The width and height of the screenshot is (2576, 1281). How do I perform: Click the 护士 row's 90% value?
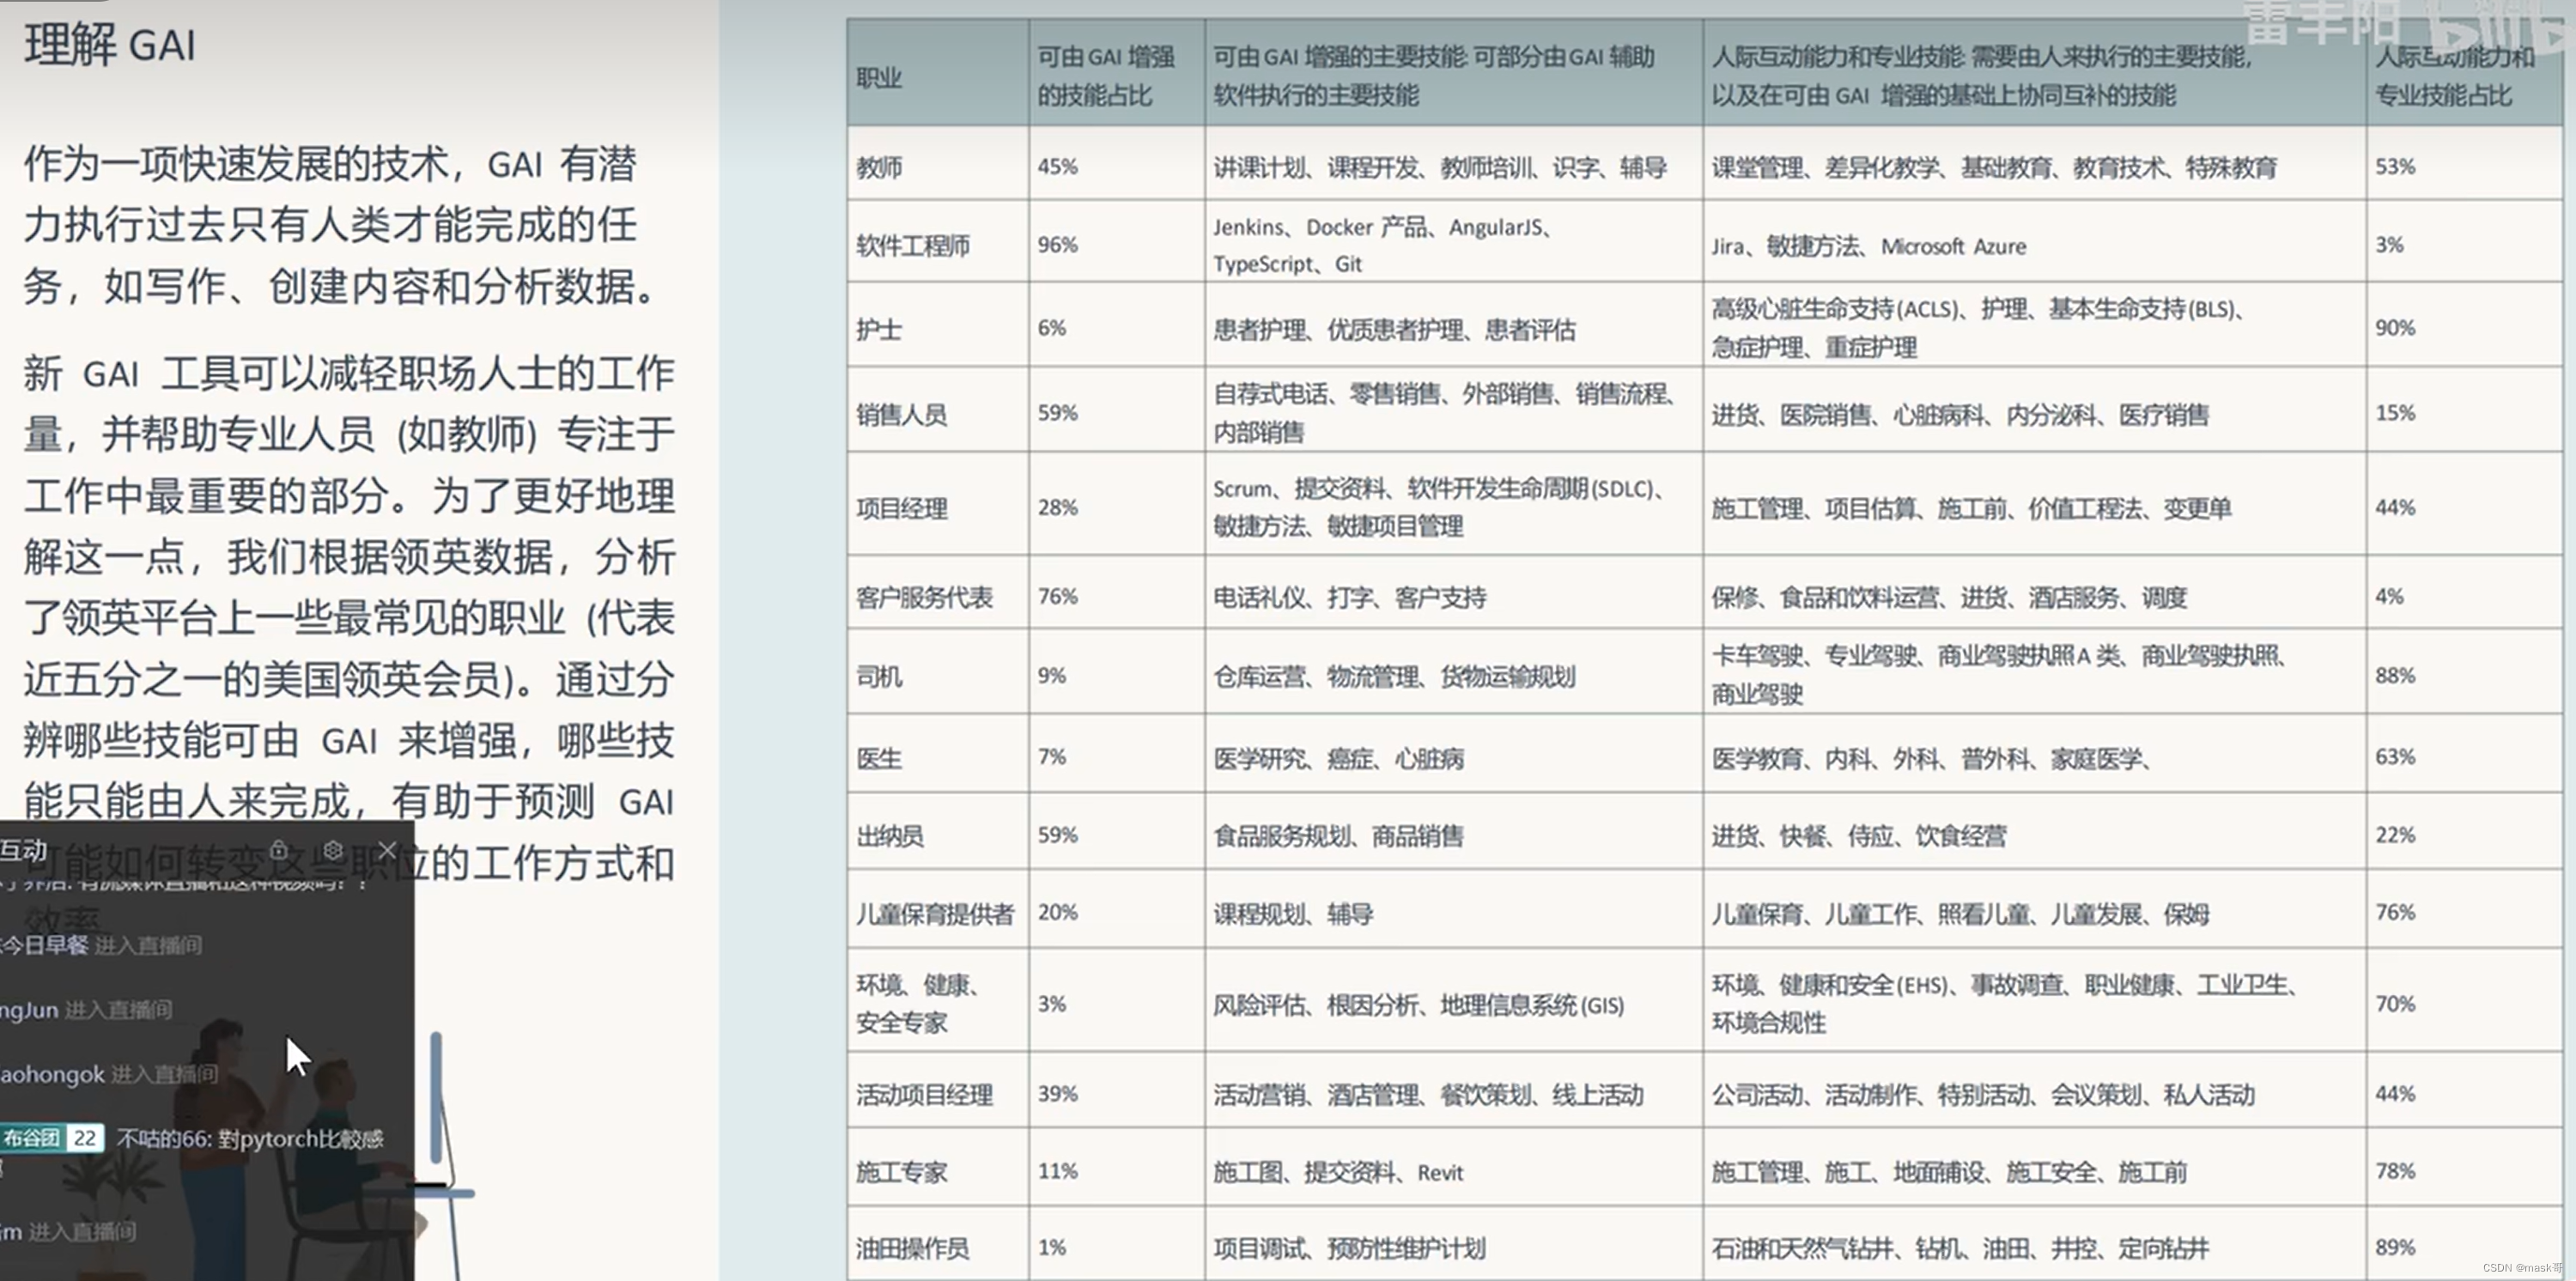pyautogui.click(x=2394, y=328)
